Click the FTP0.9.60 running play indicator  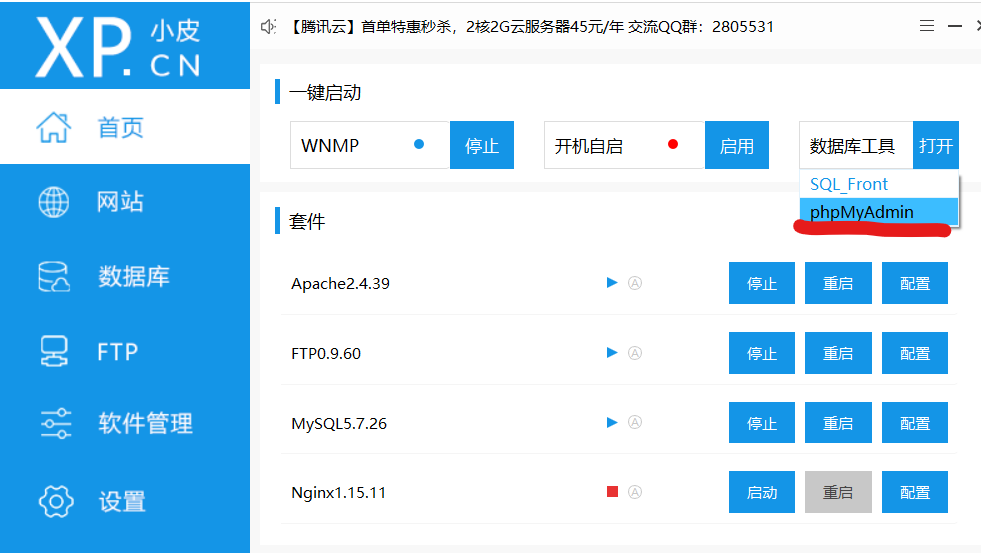612,353
